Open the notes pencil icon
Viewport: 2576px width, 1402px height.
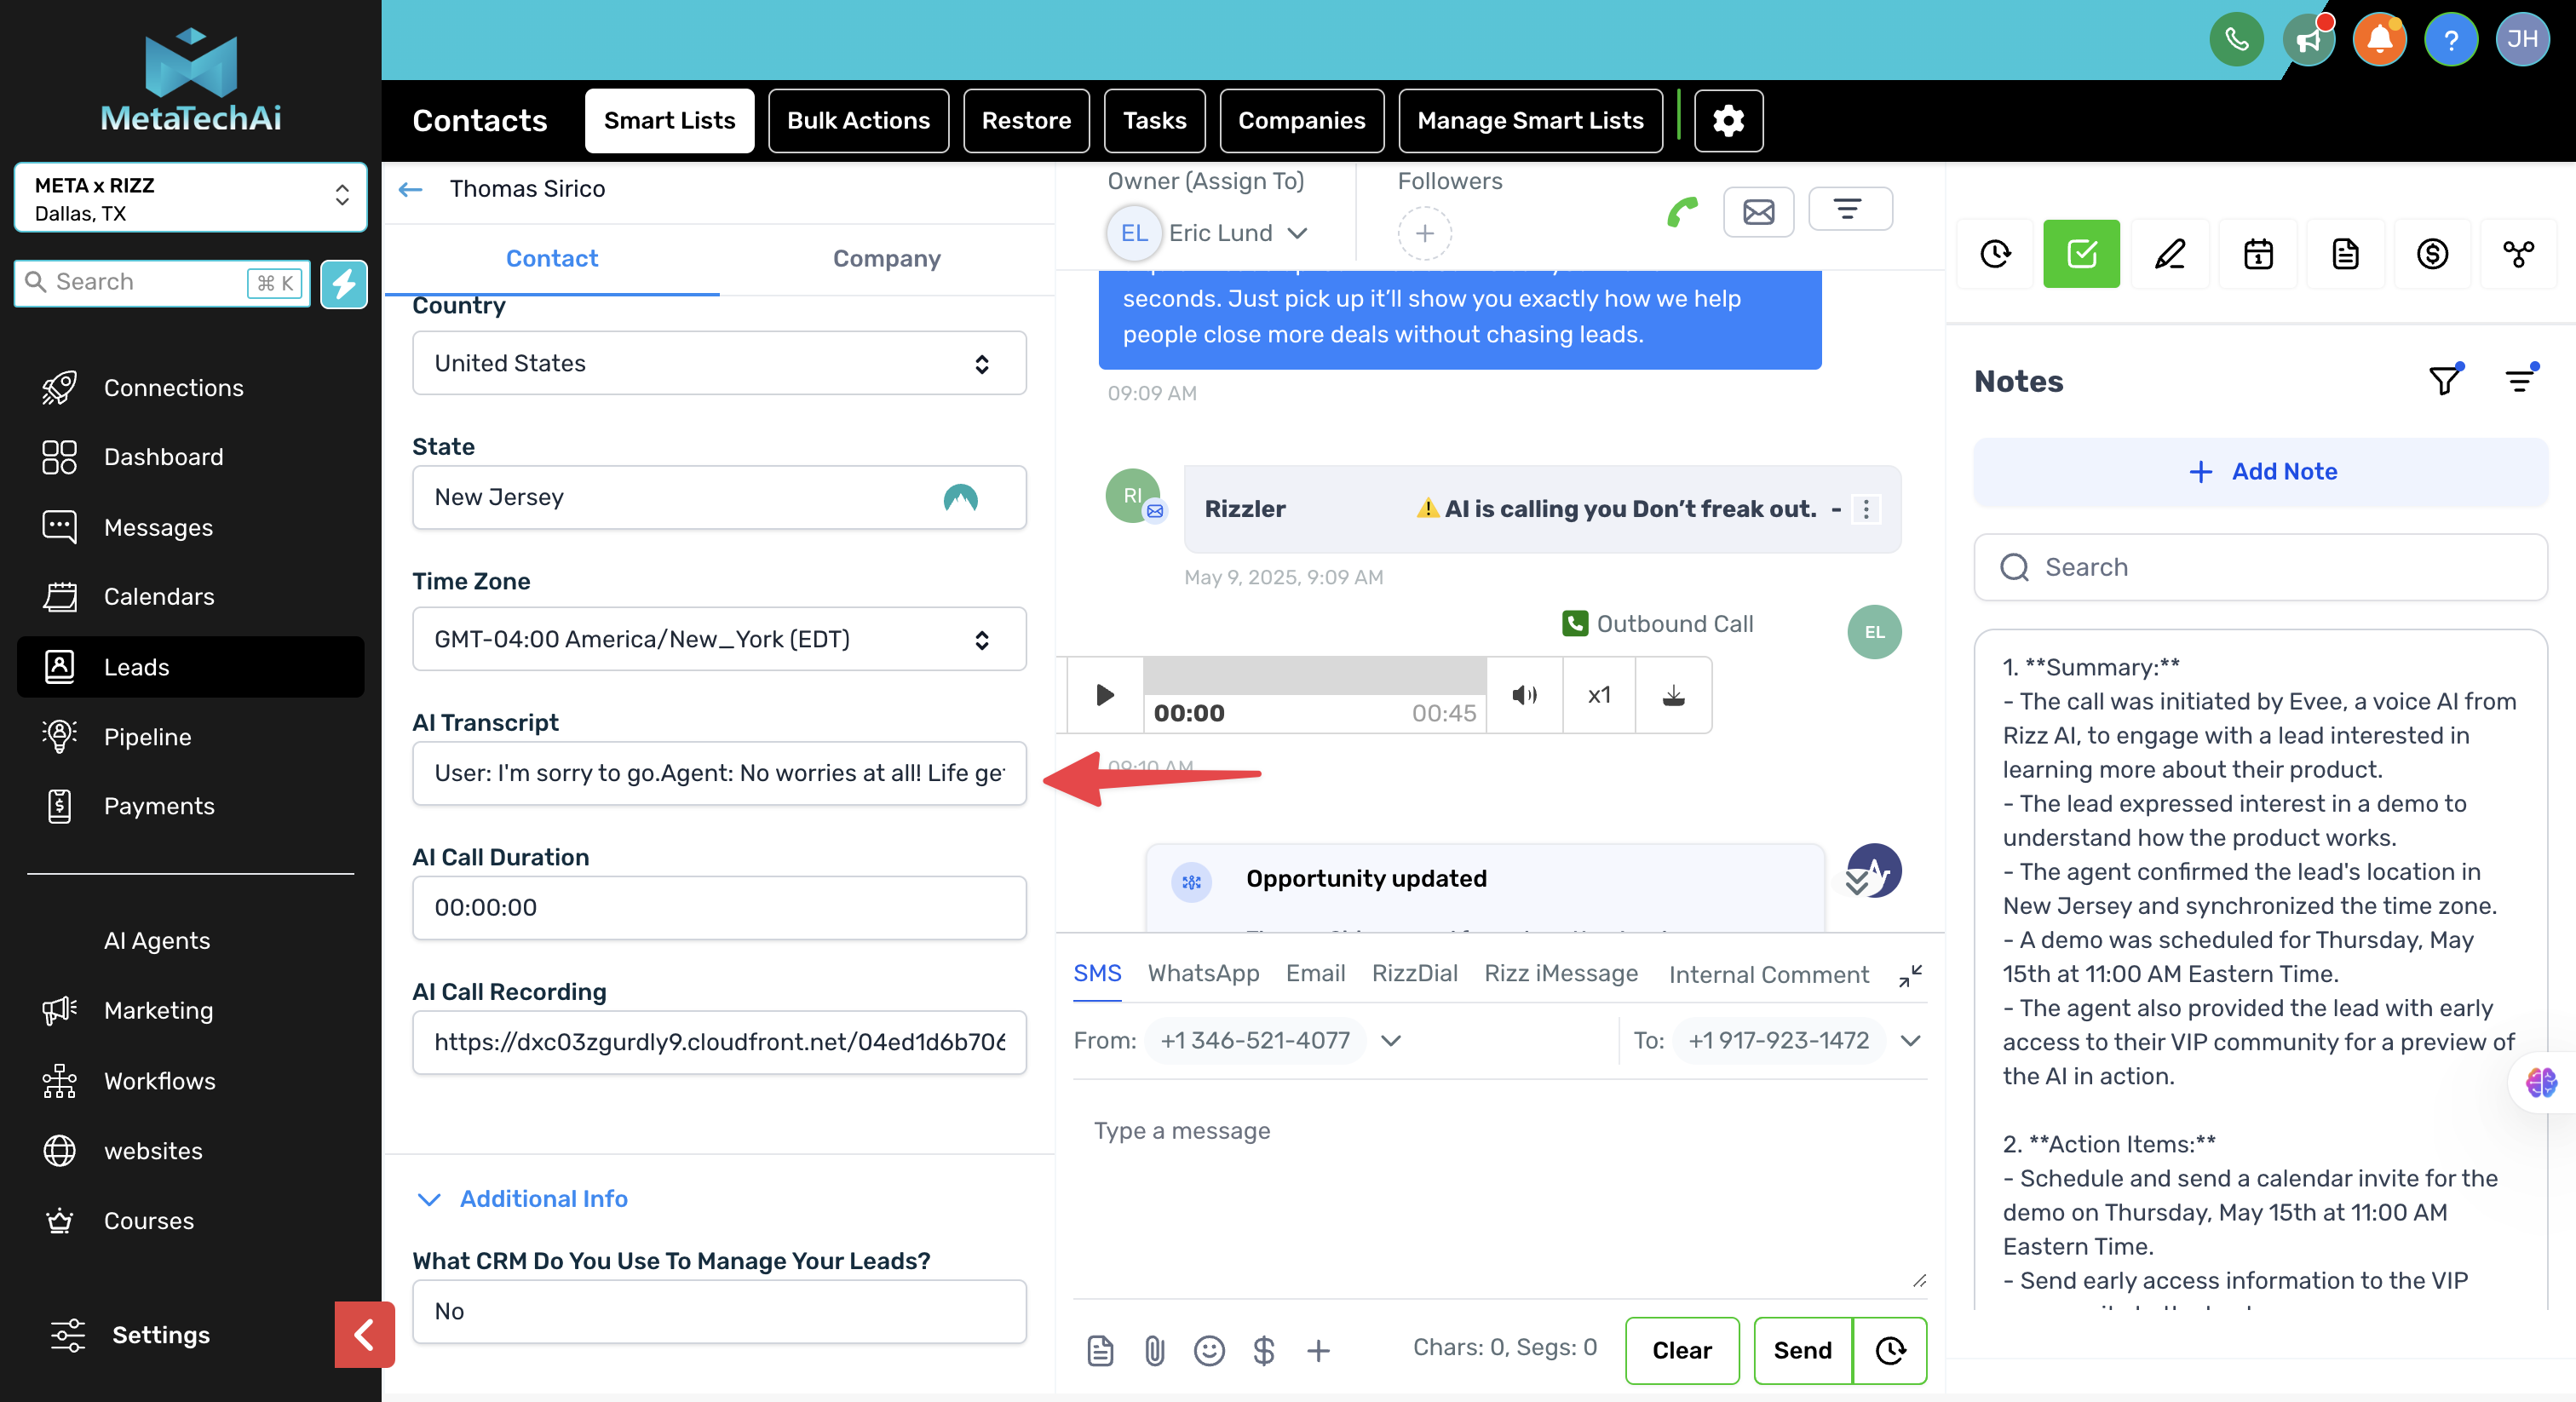coord(2169,254)
